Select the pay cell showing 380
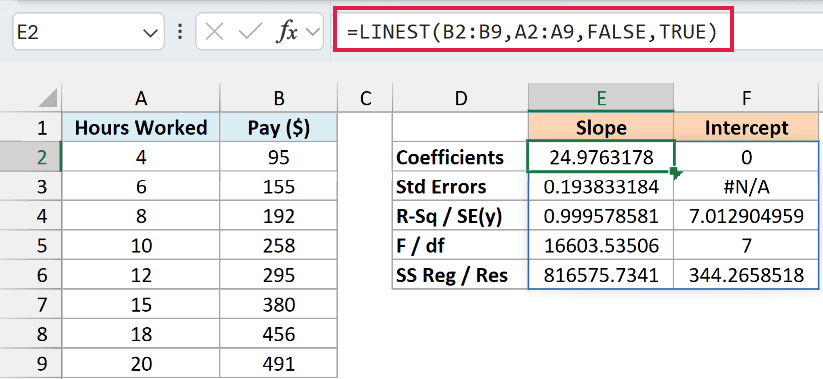Screen dimensions: 823x379 pos(279,304)
